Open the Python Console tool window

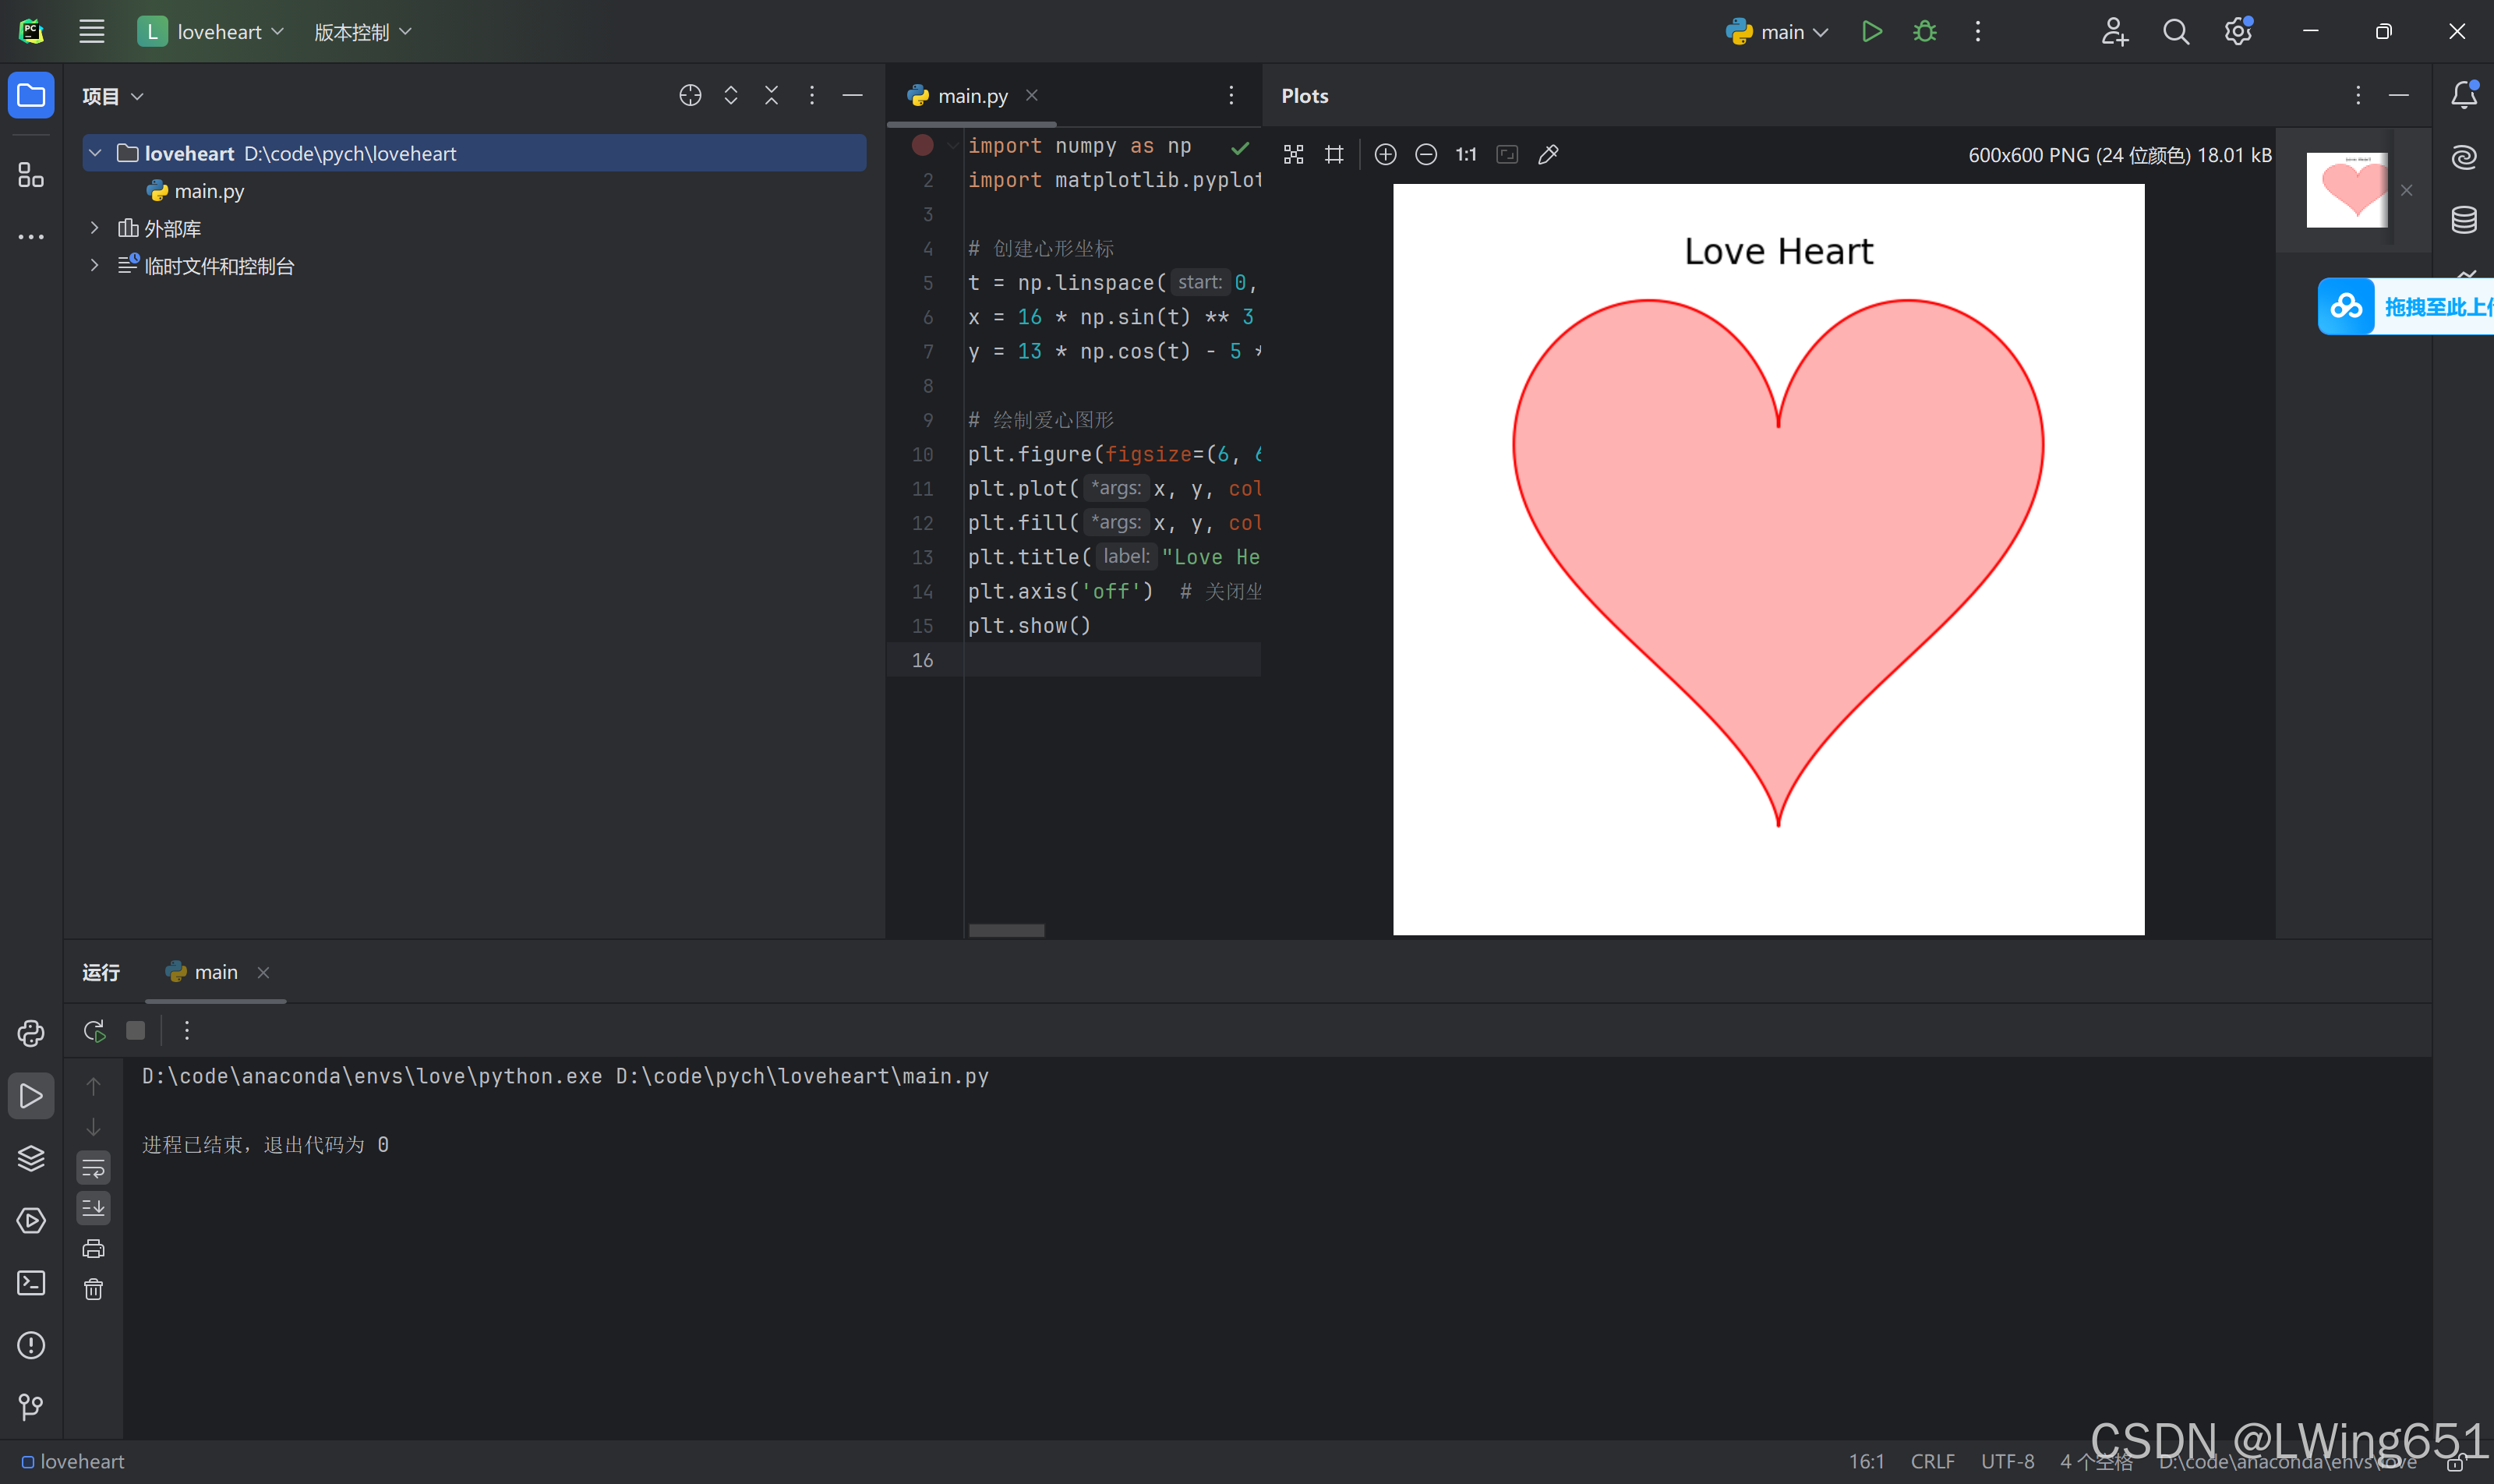pyautogui.click(x=31, y=1033)
